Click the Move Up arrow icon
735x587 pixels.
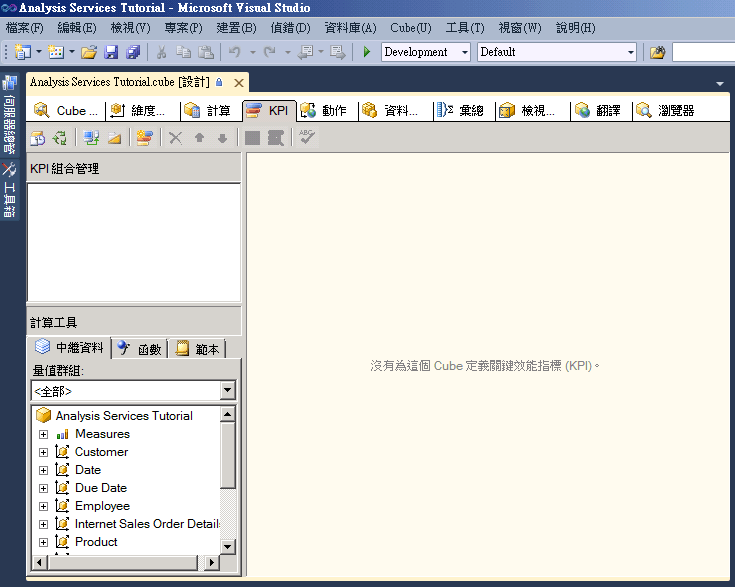pyautogui.click(x=199, y=138)
